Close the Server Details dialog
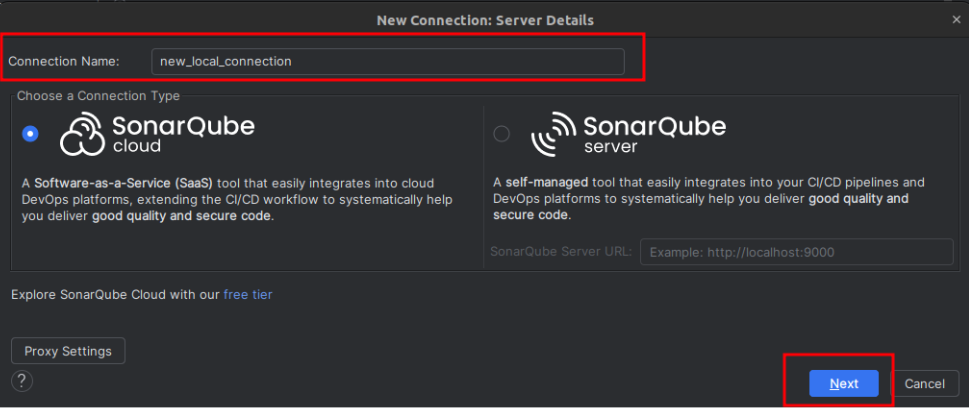Image resolution: width=969 pixels, height=408 pixels. [x=956, y=20]
